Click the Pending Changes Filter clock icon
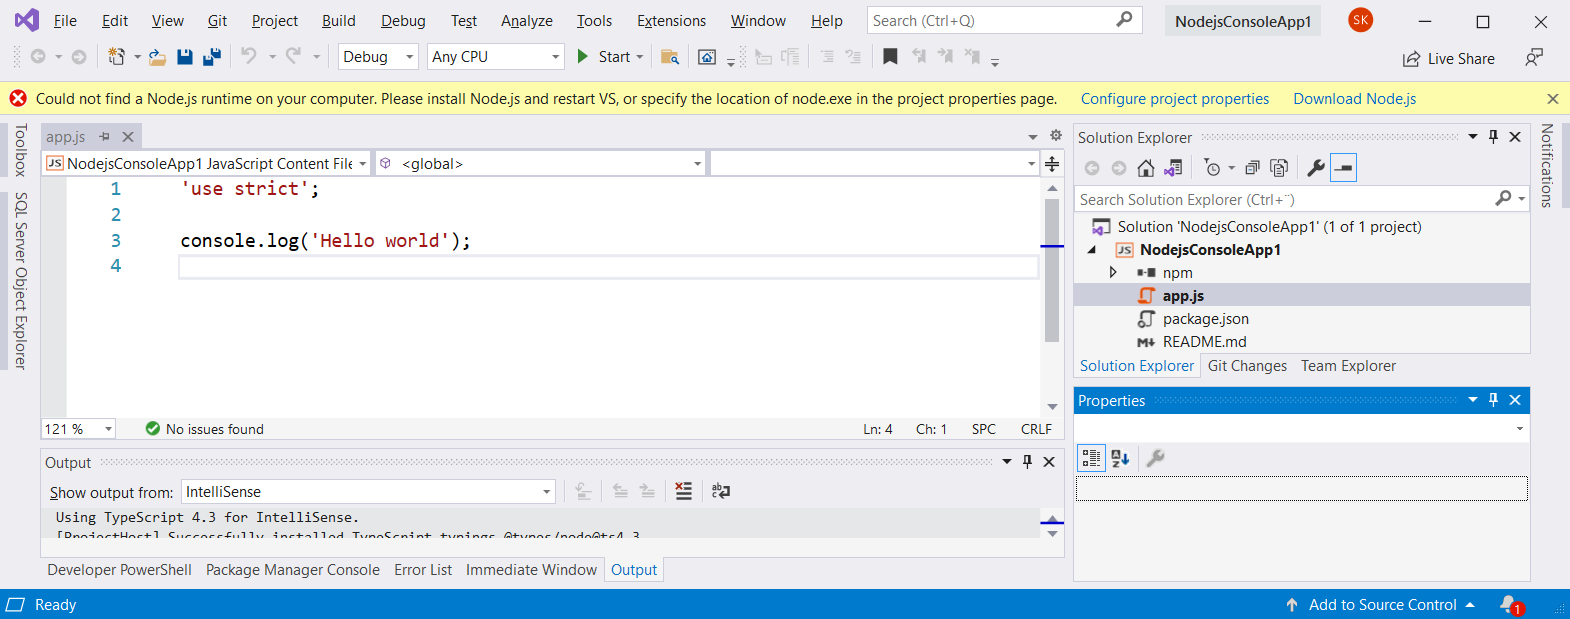The image size is (1570, 619). [1212, 168]
